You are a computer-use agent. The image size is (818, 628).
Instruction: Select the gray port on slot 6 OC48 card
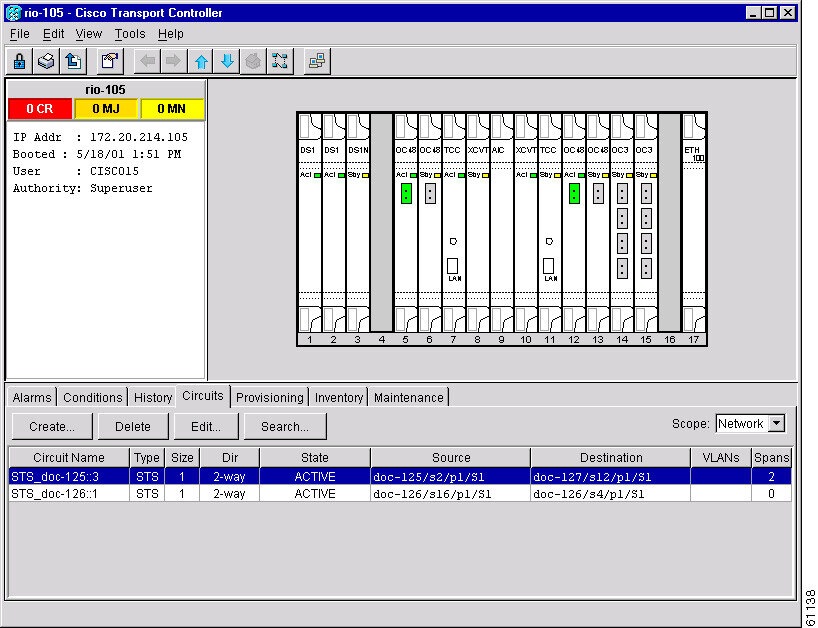pyautogui.click(x=430, y=194)
